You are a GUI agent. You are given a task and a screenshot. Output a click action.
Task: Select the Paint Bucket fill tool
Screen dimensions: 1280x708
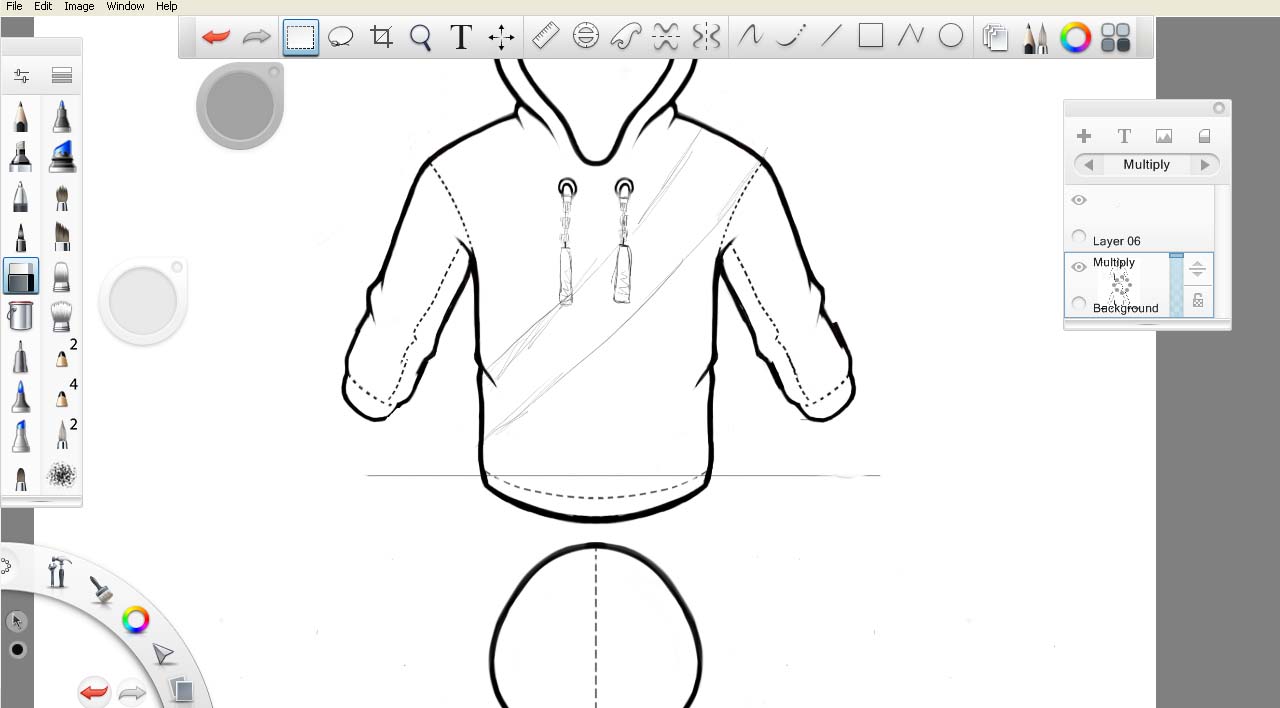point(21,316)
